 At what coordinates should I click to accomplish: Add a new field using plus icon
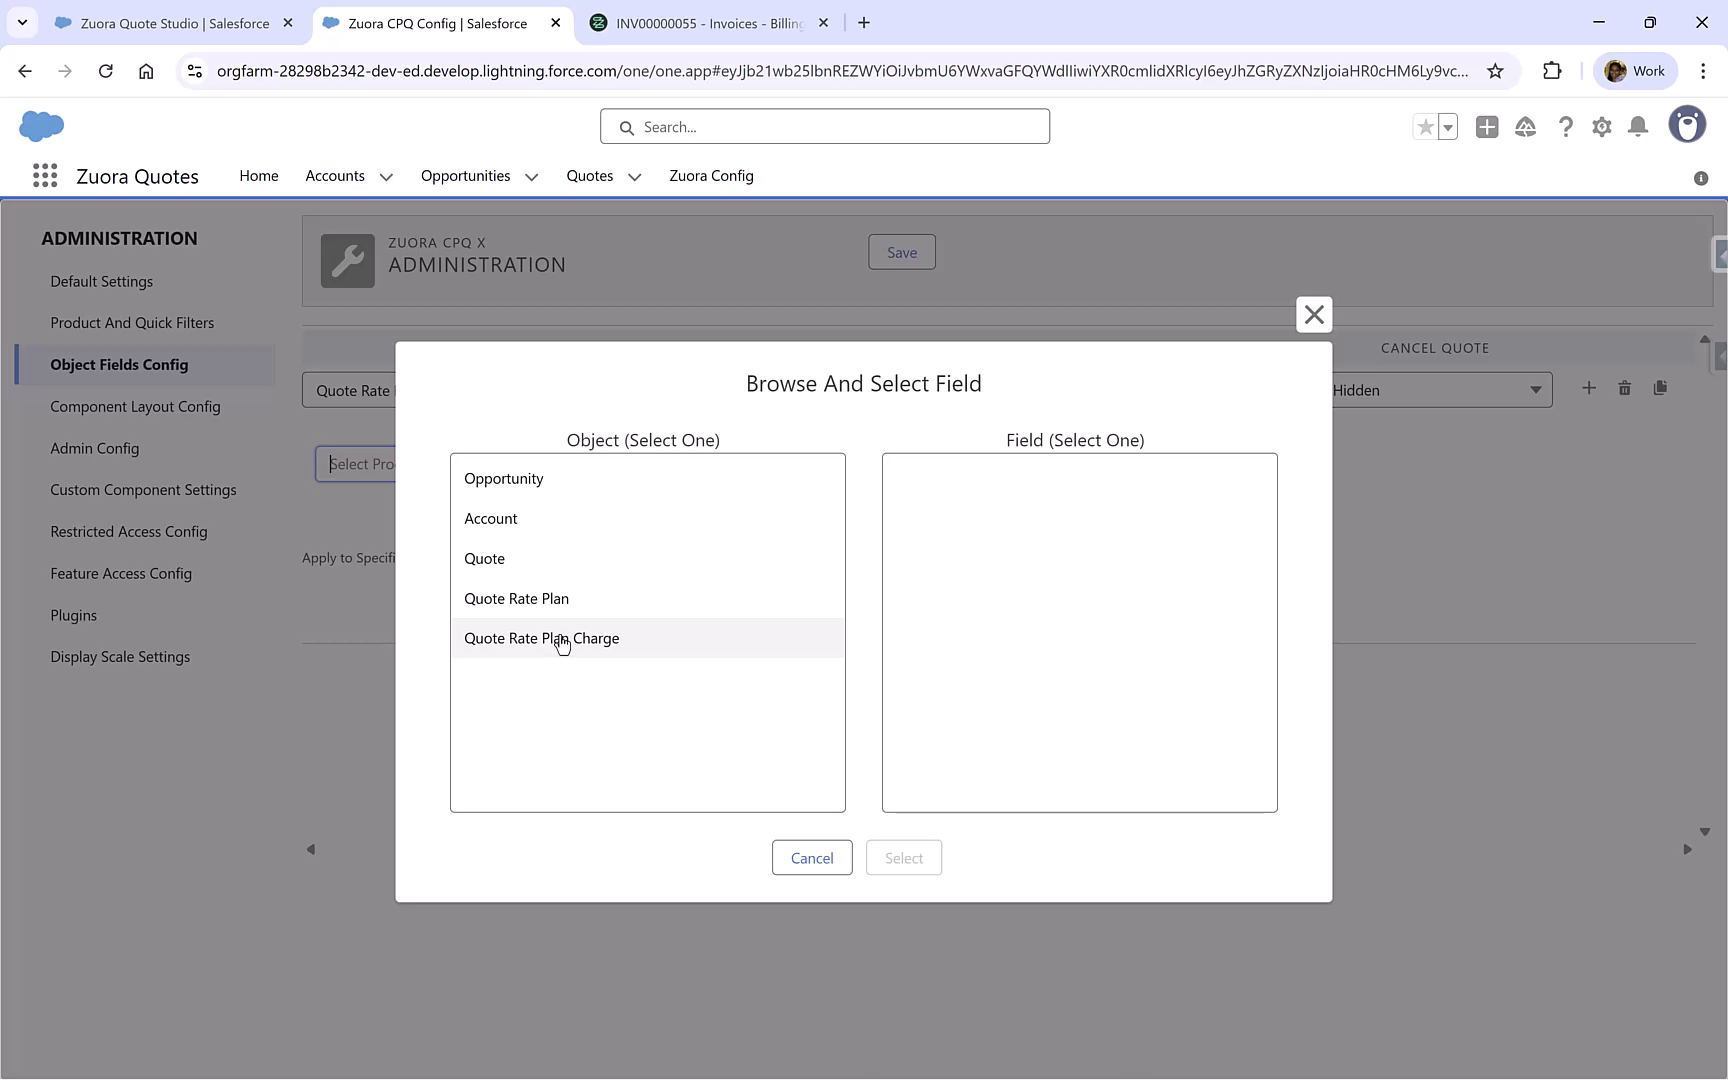tap(1589, 388)
